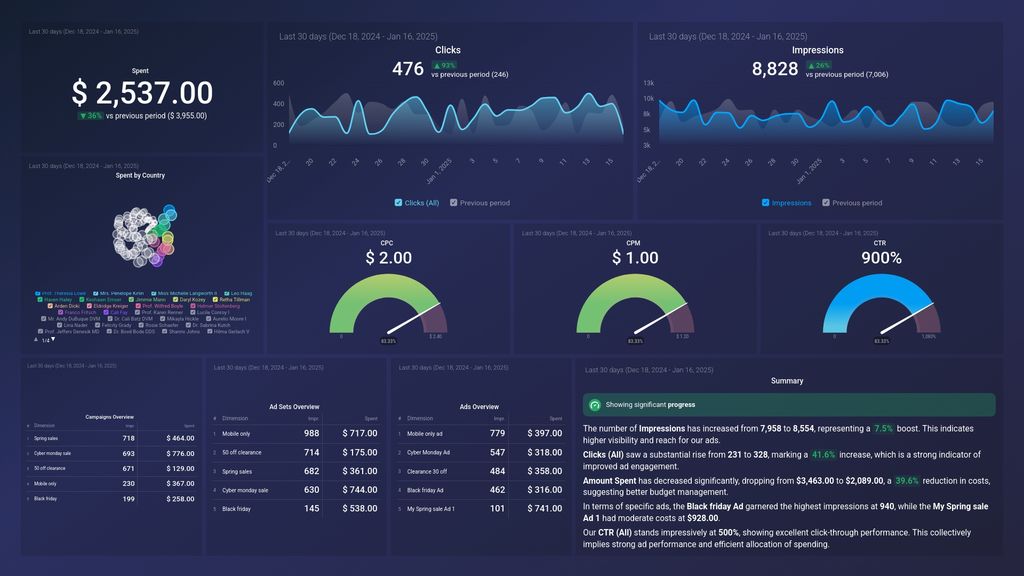The image size is (1024, 576).
Task: Toggle Daryl Kozey legend checkbox
Action: point(176,300)
